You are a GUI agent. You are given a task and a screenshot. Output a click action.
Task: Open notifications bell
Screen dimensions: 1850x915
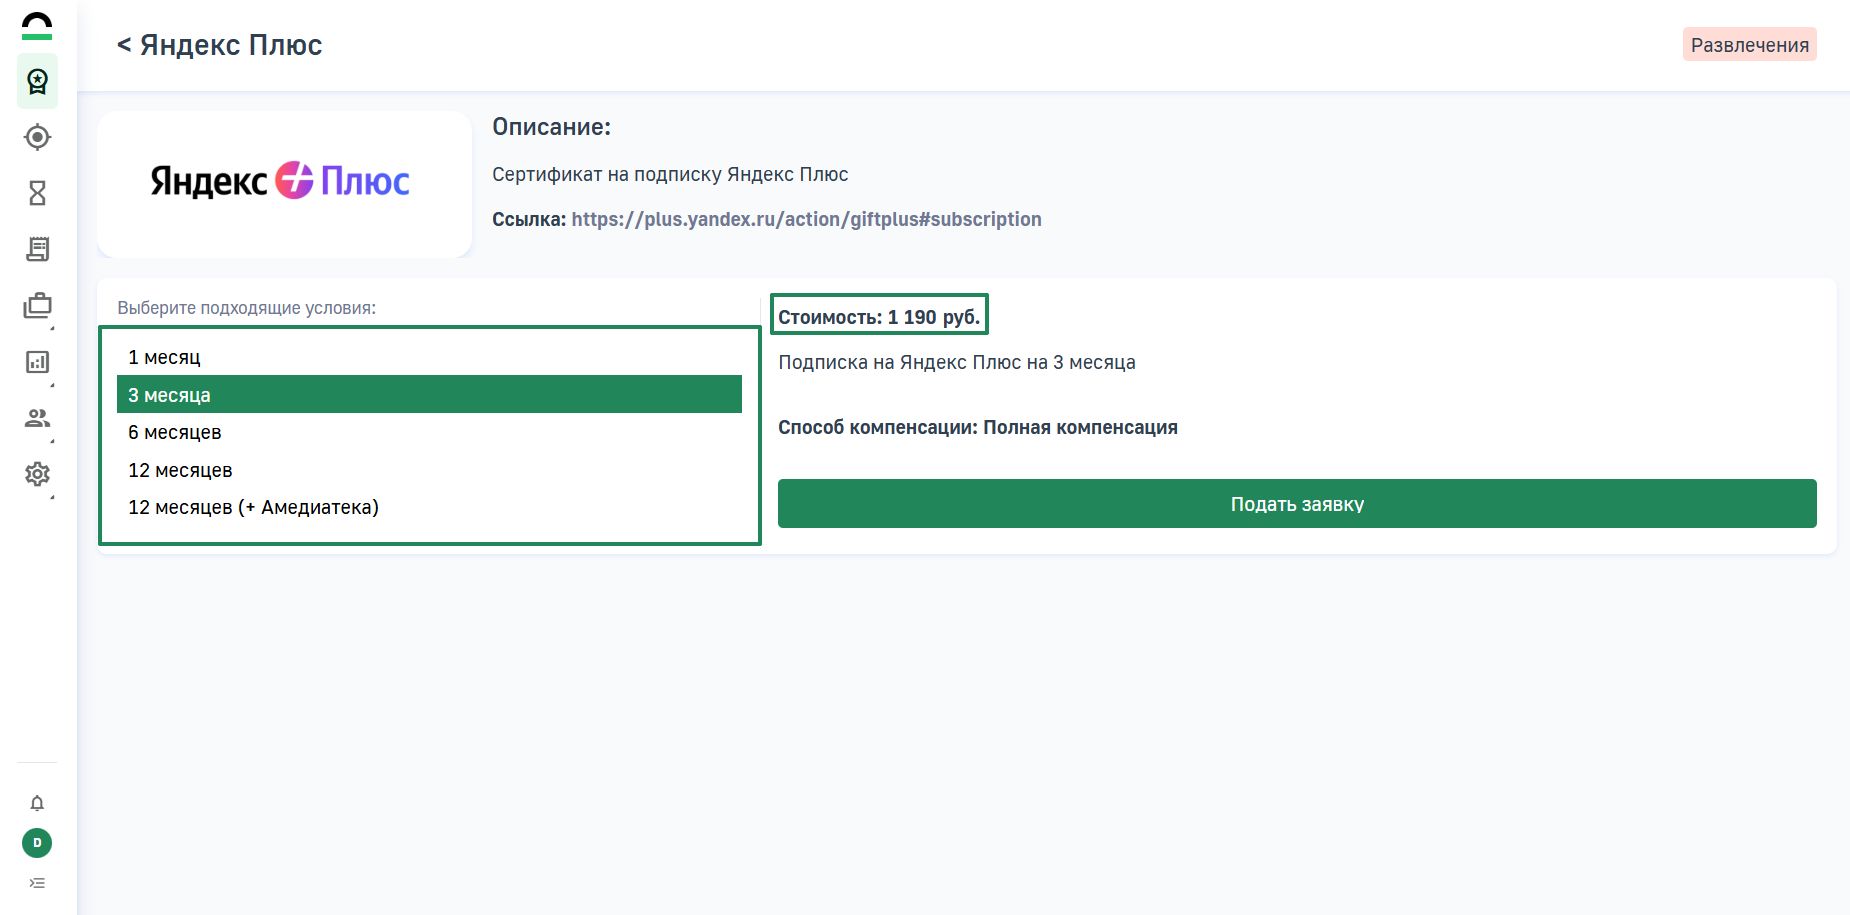[x=37, y=803]
